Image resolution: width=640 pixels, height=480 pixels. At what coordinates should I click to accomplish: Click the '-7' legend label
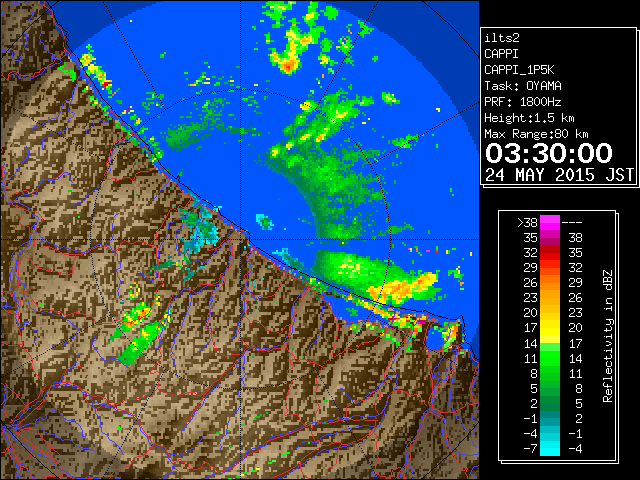click(530, 448)
